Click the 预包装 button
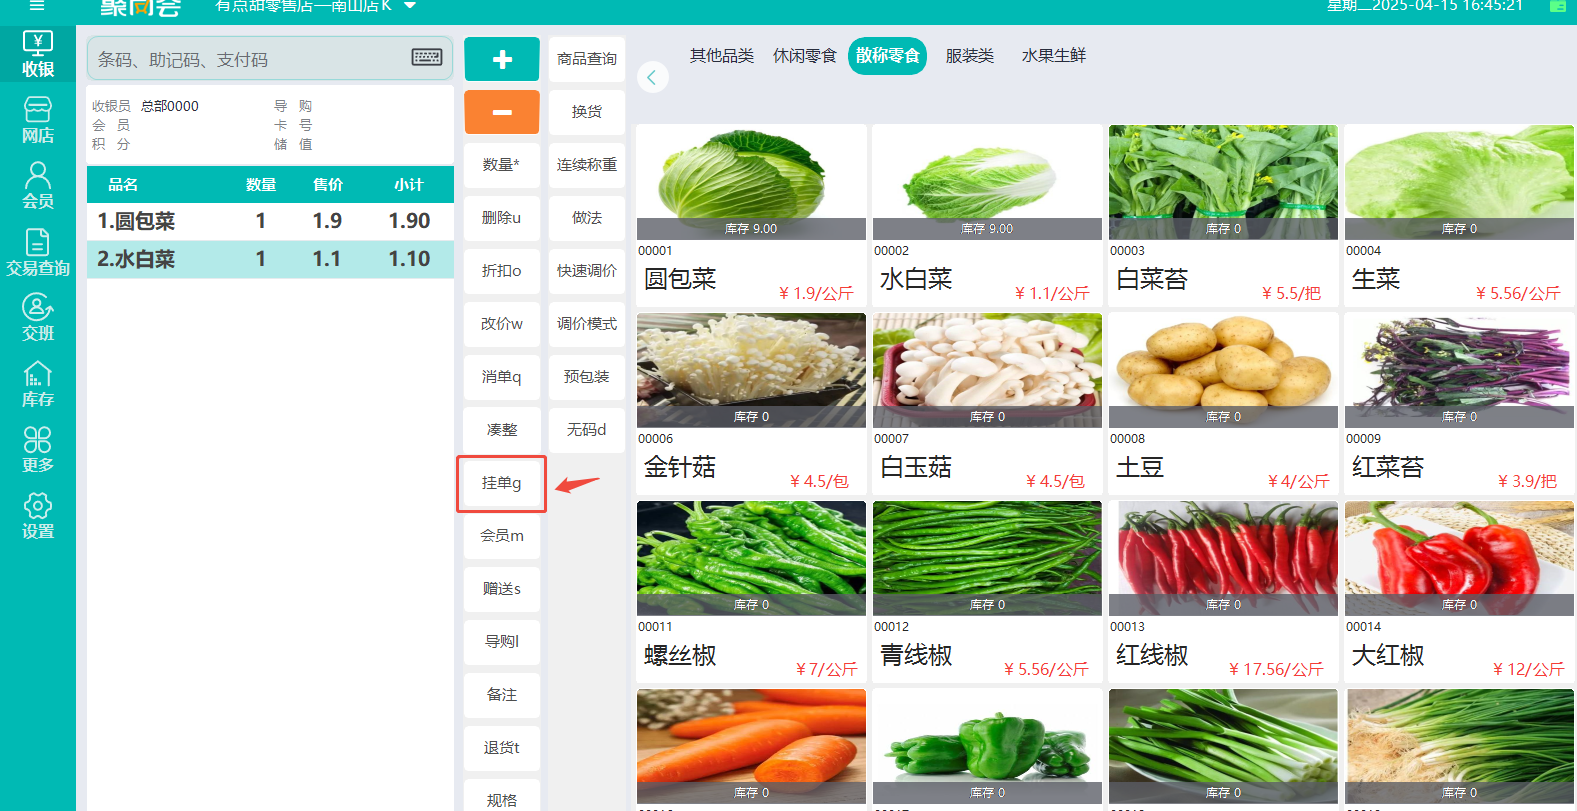Viewport: 1577px width, 811px height. [x=587, y=377]
